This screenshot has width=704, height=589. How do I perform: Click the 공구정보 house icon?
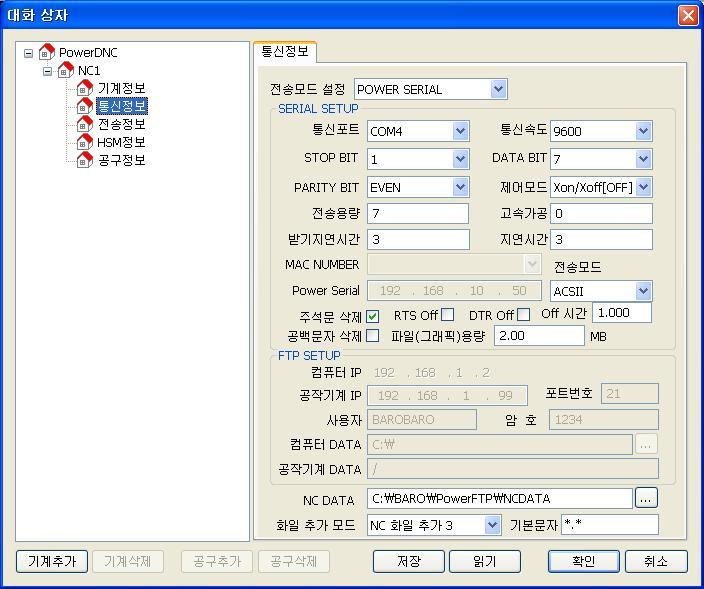pos(84,160)
